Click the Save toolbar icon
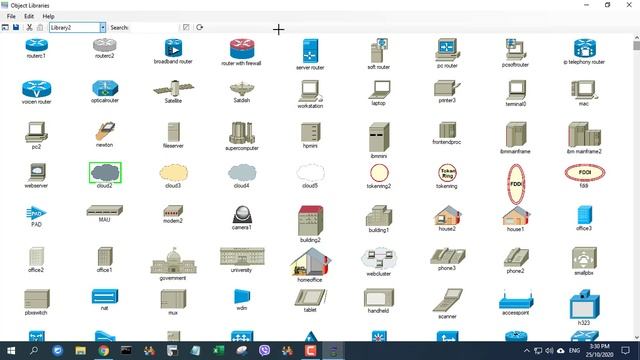 coord(16,27)
